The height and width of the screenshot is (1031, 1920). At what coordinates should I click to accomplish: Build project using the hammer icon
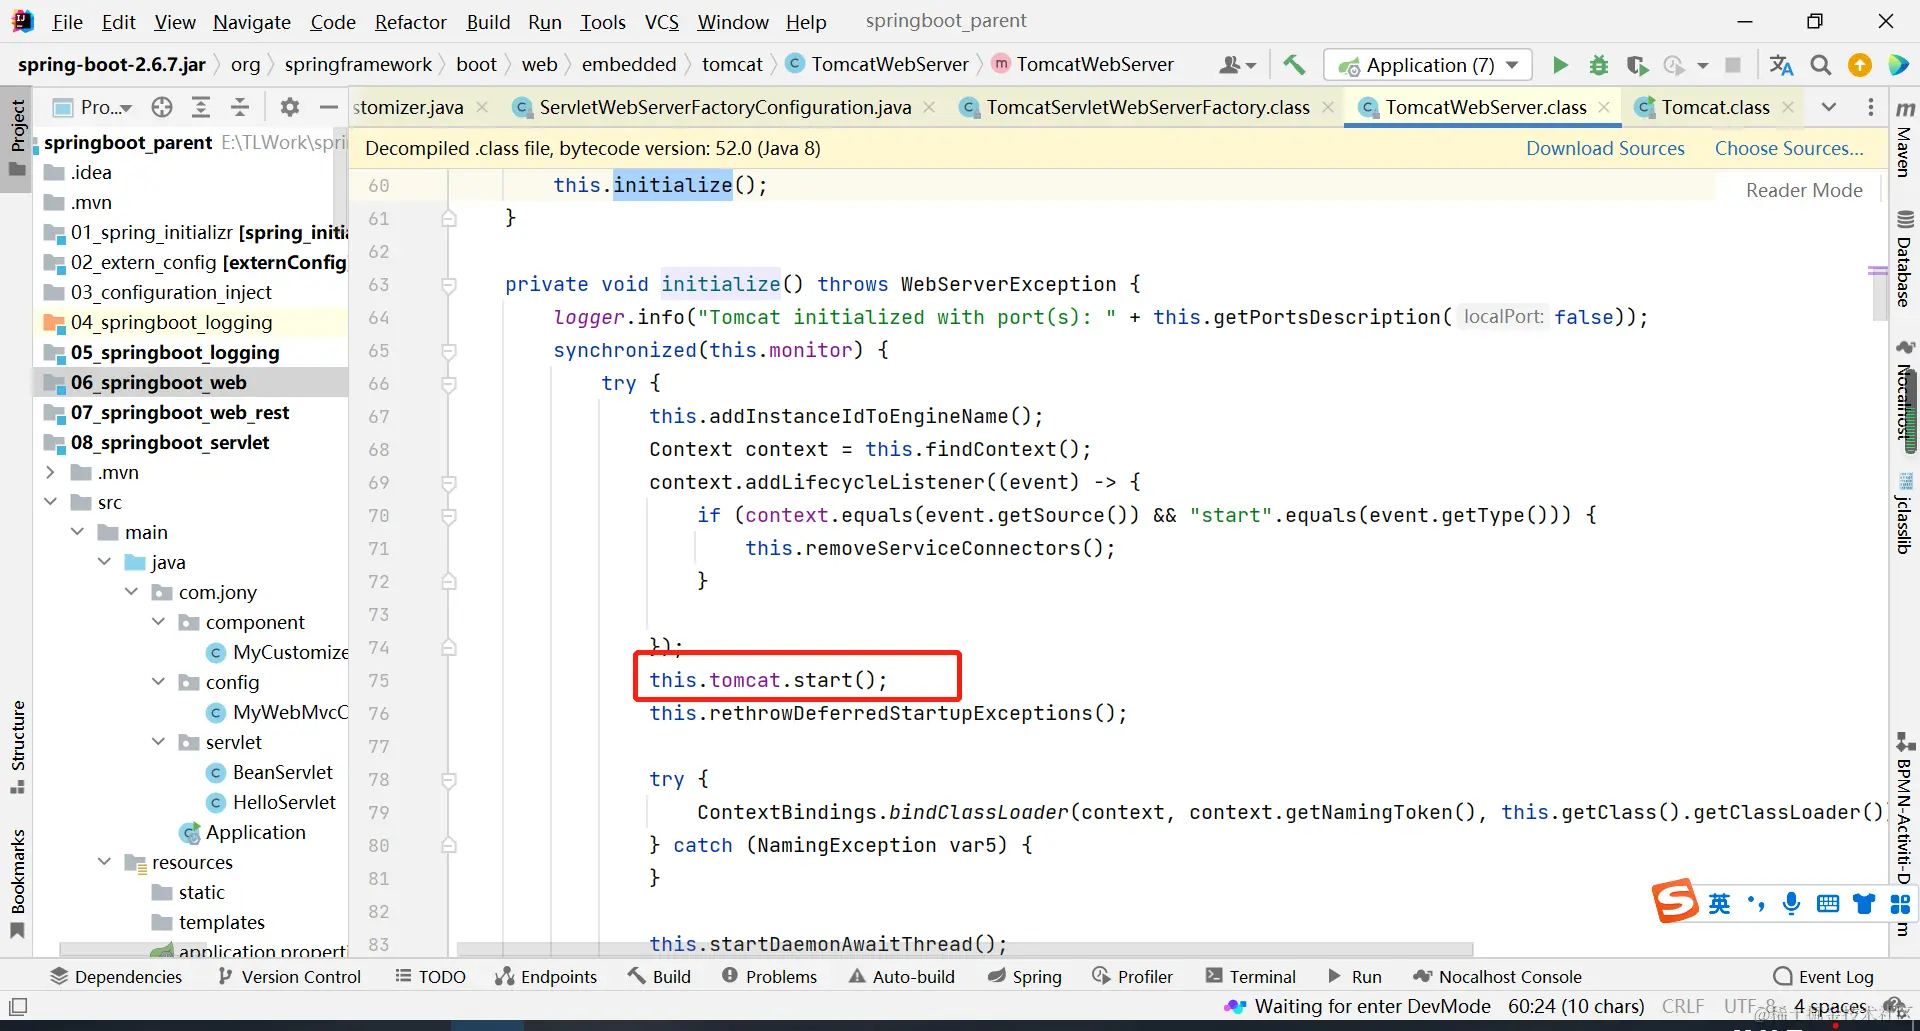click(1294, 65)
